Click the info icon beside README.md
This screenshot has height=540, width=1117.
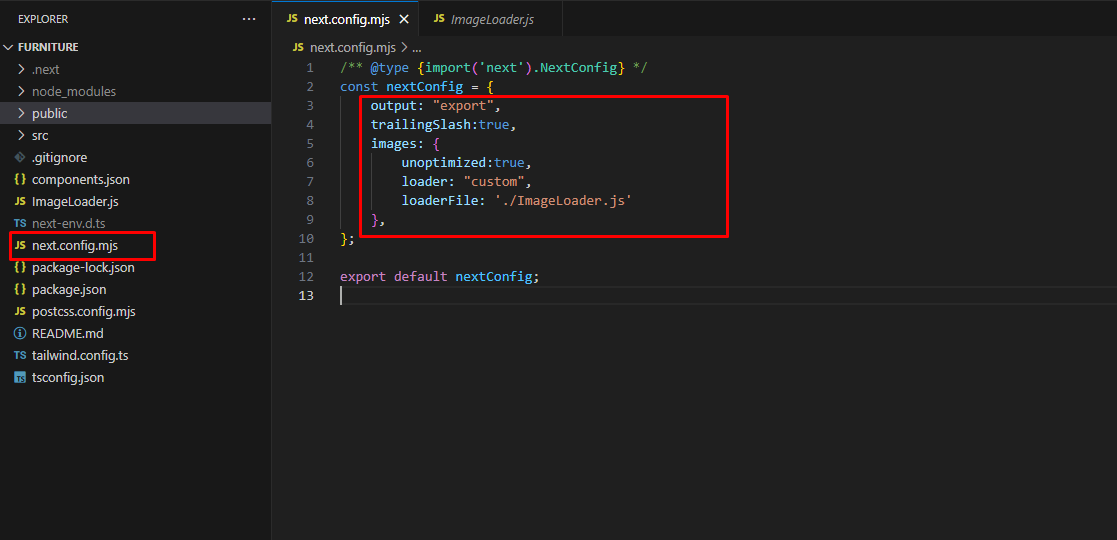tap(20, 333)
